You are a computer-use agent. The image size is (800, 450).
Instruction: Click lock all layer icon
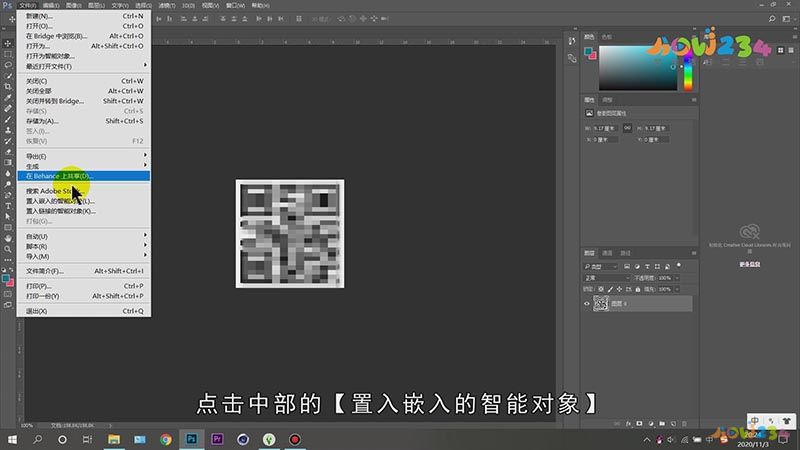click(x=638, y=289)
